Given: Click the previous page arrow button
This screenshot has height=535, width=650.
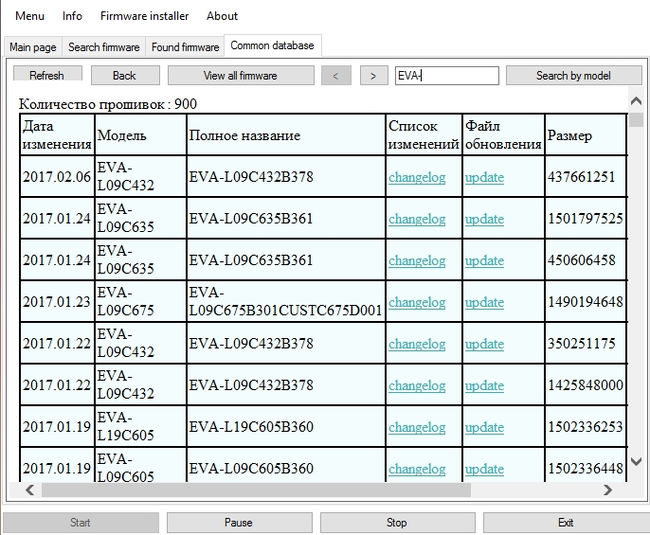Looking at the screenshot, I should point(336,75).
